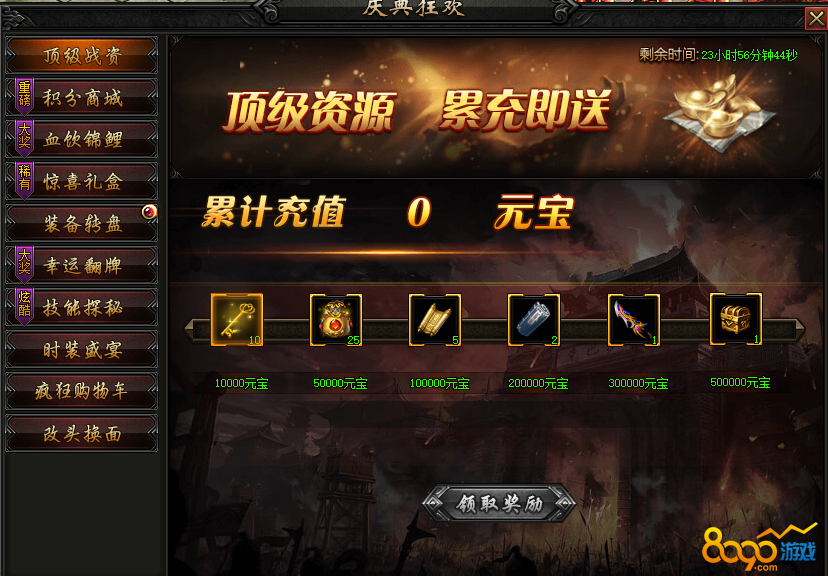Claim rewards with the 领取奖励 button

(x=499, y=503)
